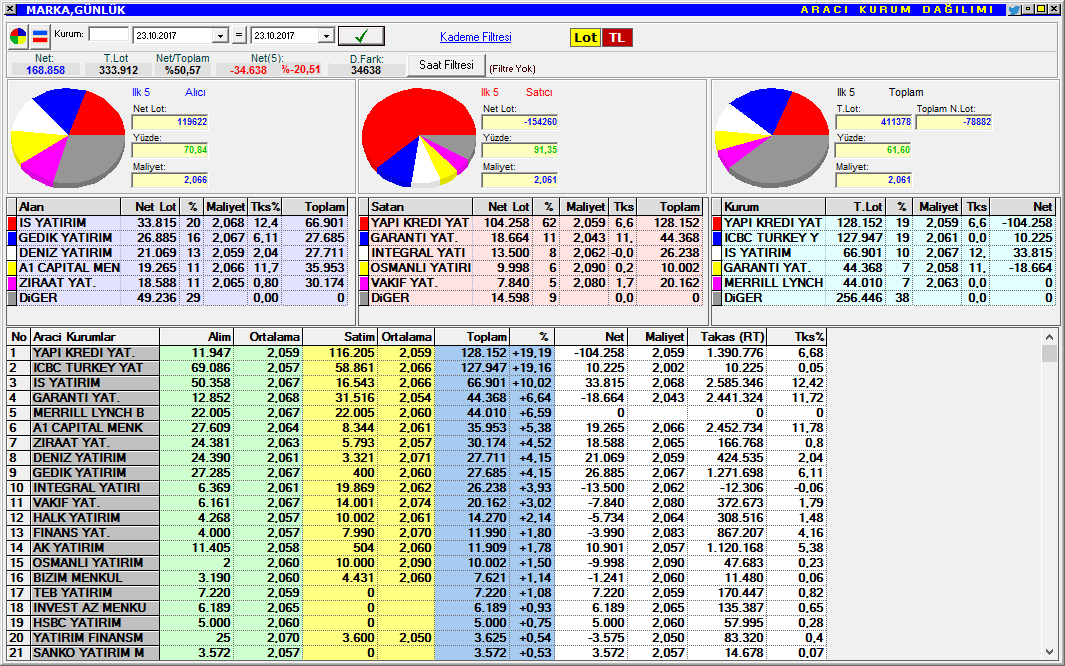Select row 5 MERRILL LYNCH B in broker list

coord(416,413)
